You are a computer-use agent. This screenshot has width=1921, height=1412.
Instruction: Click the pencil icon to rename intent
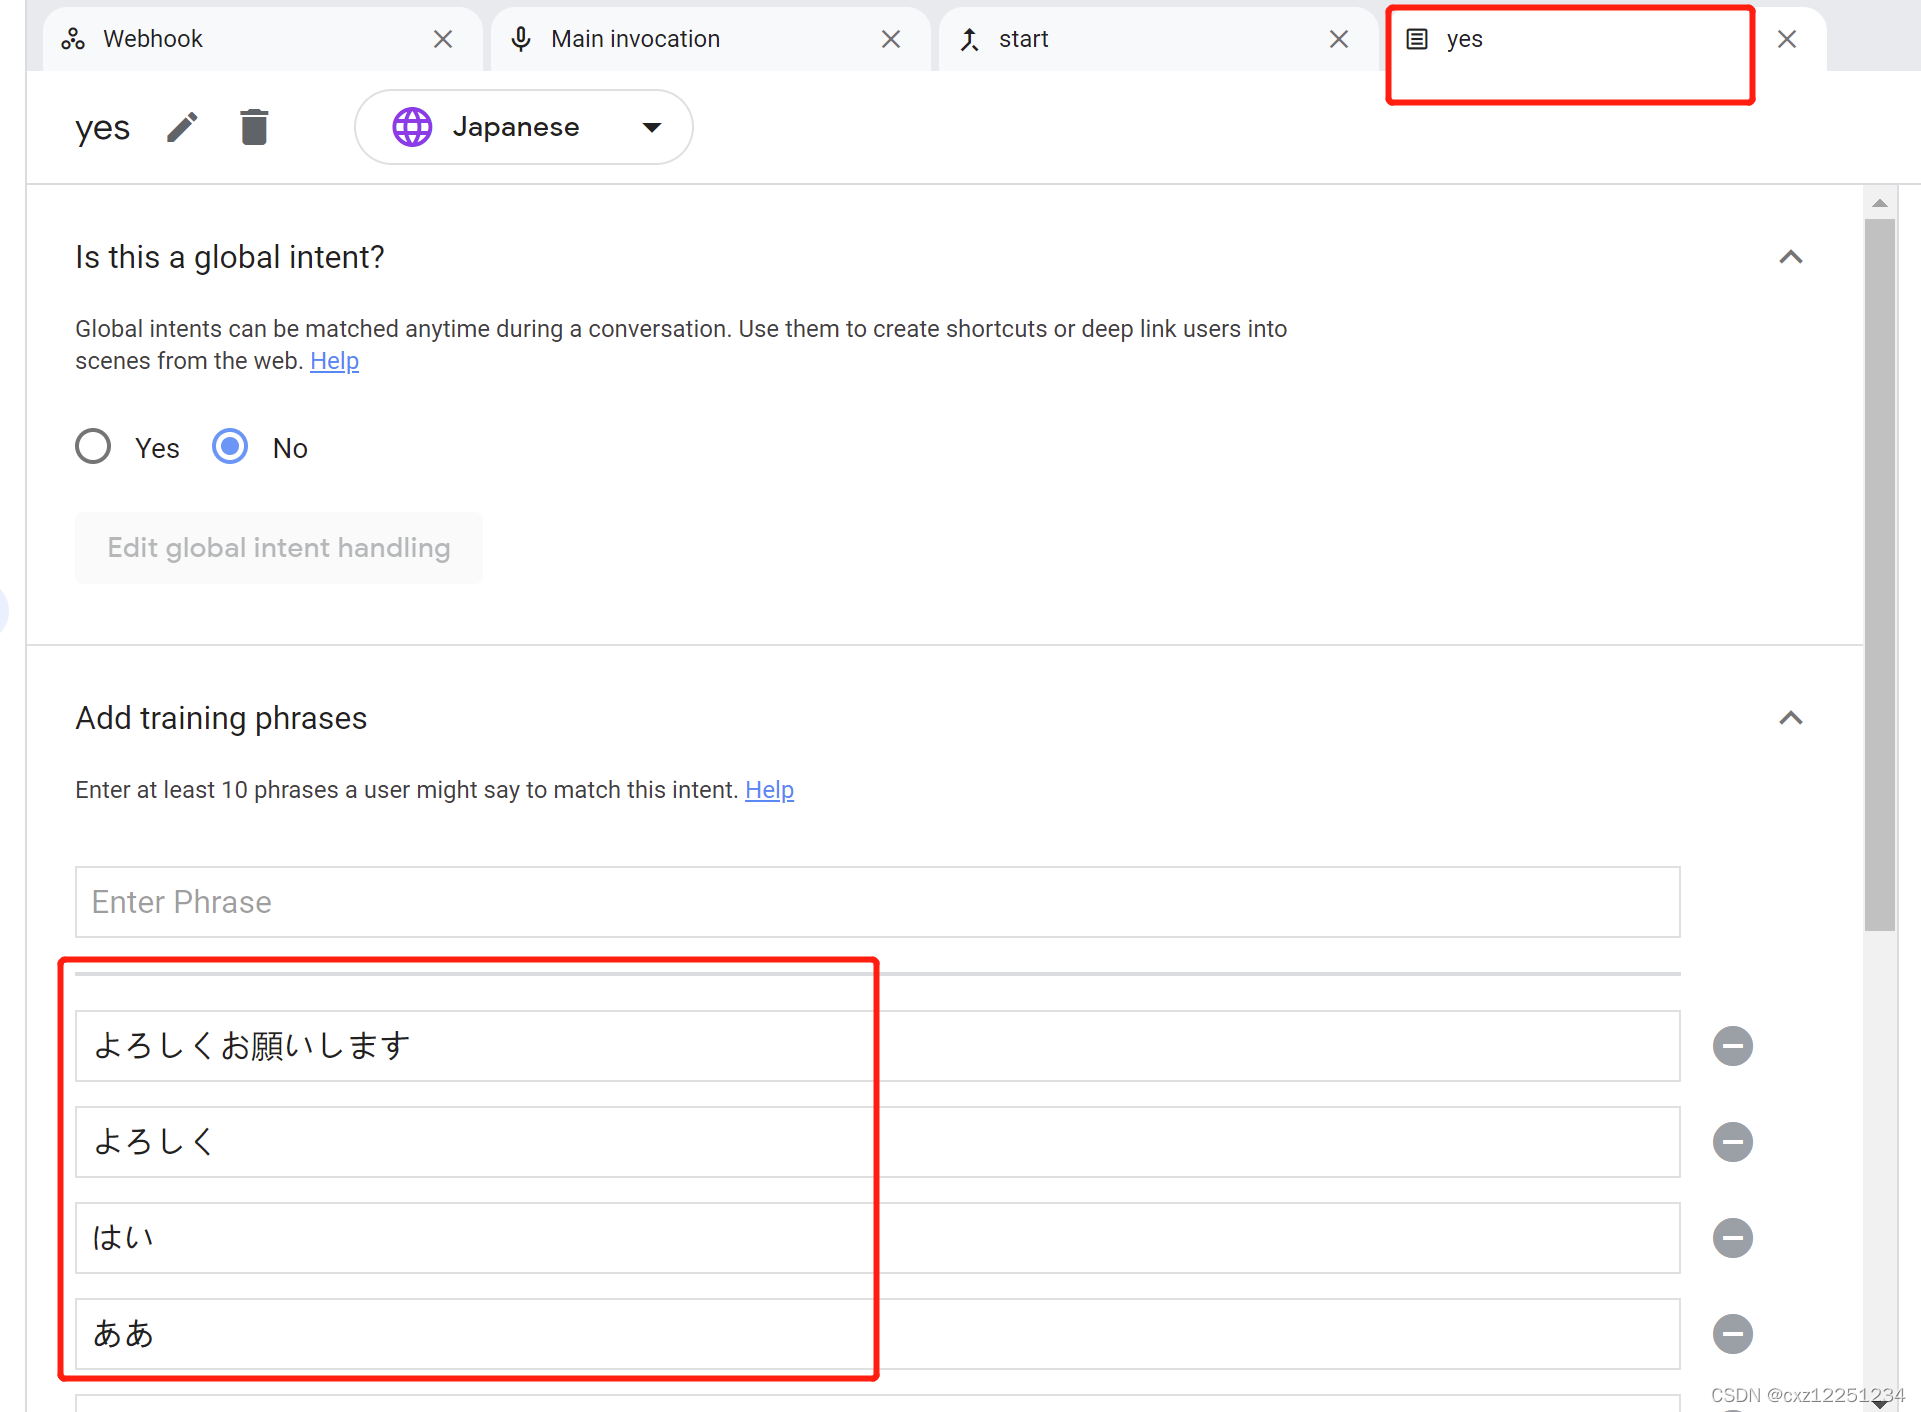[182, 128]
